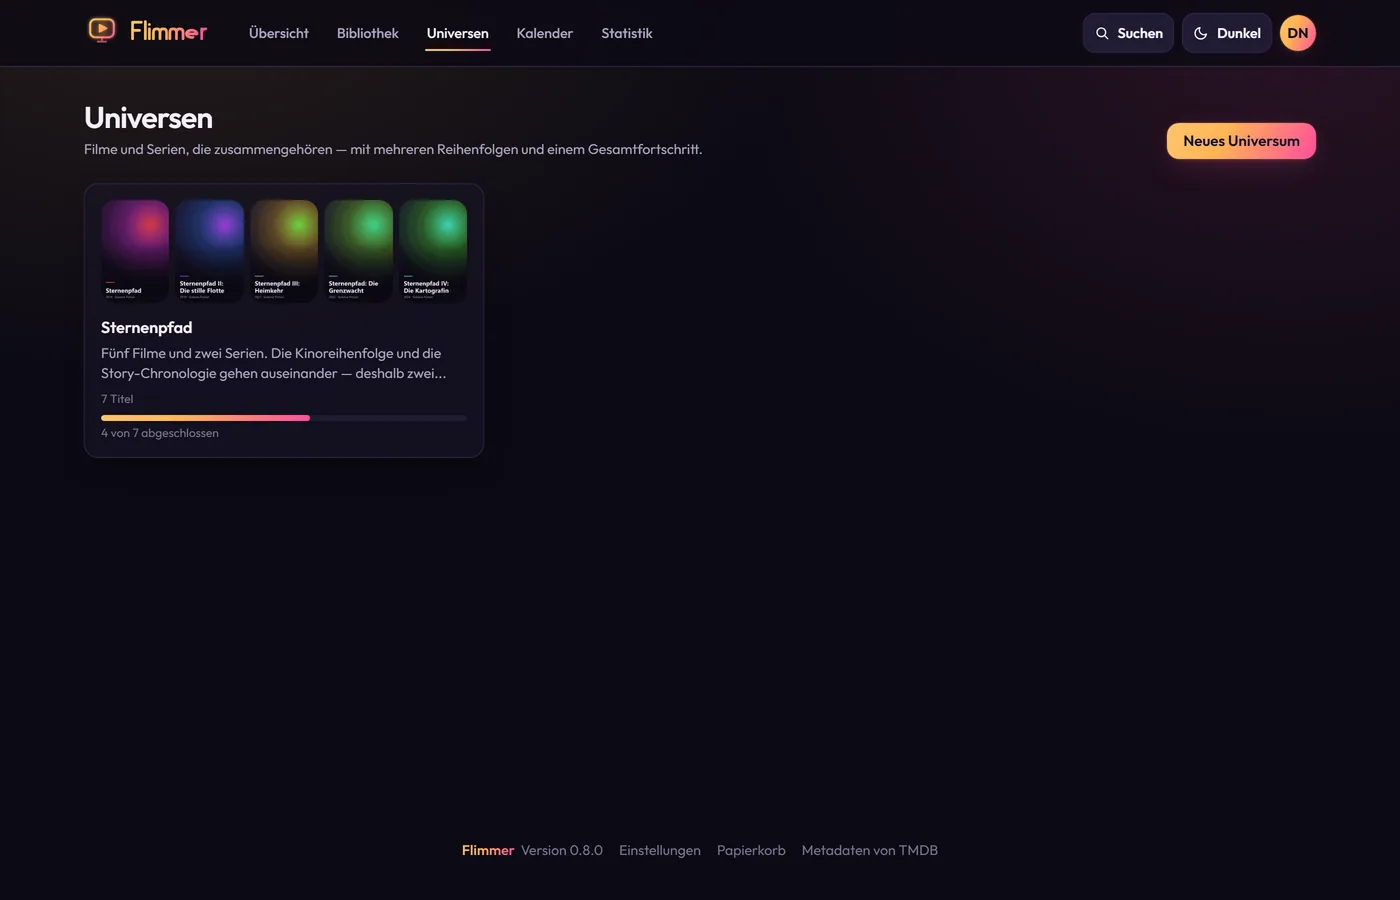Open the Suchen search button
Image resolution: width=1400 pixels, height=900 pixels.
[1128, 33]
